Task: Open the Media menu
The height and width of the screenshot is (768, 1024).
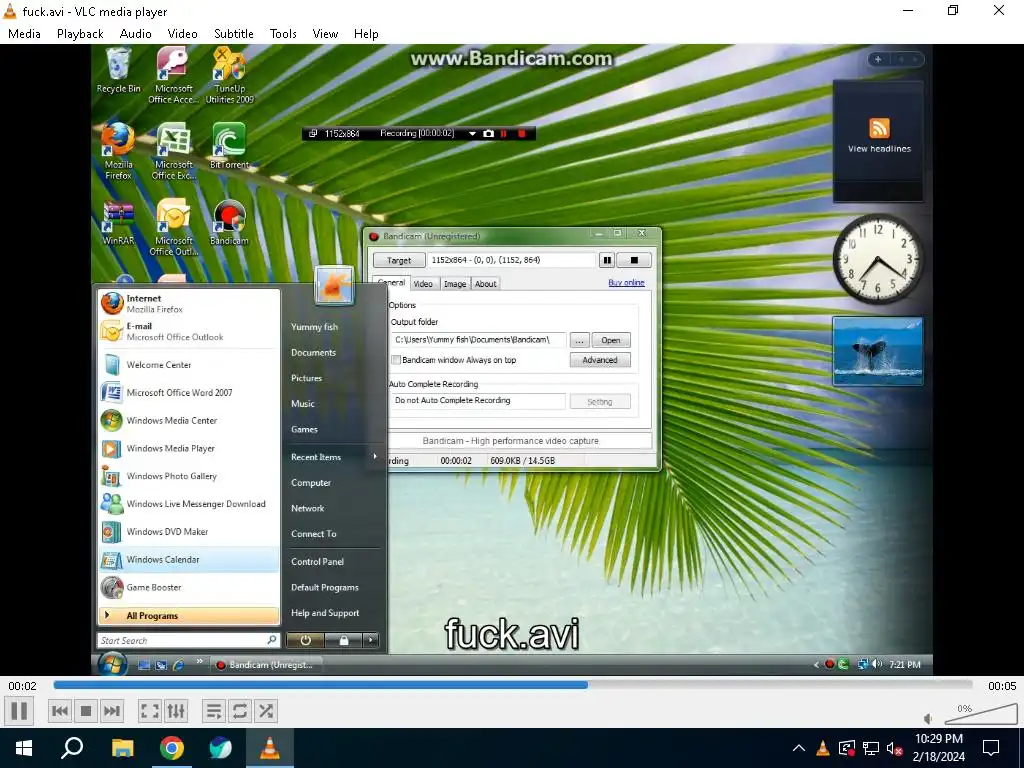Action: [x=24, y=34]
